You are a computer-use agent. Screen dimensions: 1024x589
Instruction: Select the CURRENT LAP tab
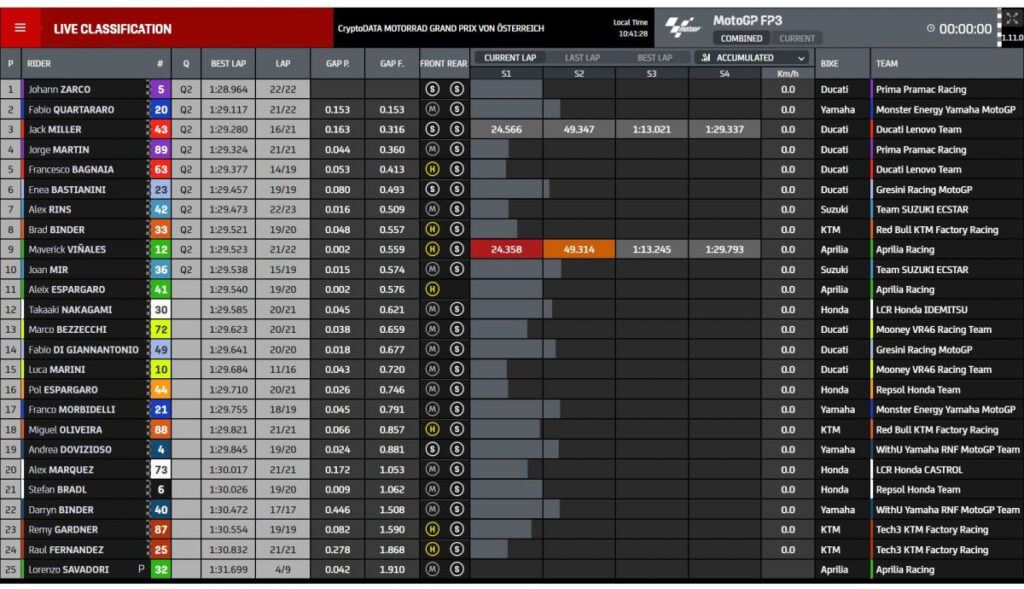[510, 57]
